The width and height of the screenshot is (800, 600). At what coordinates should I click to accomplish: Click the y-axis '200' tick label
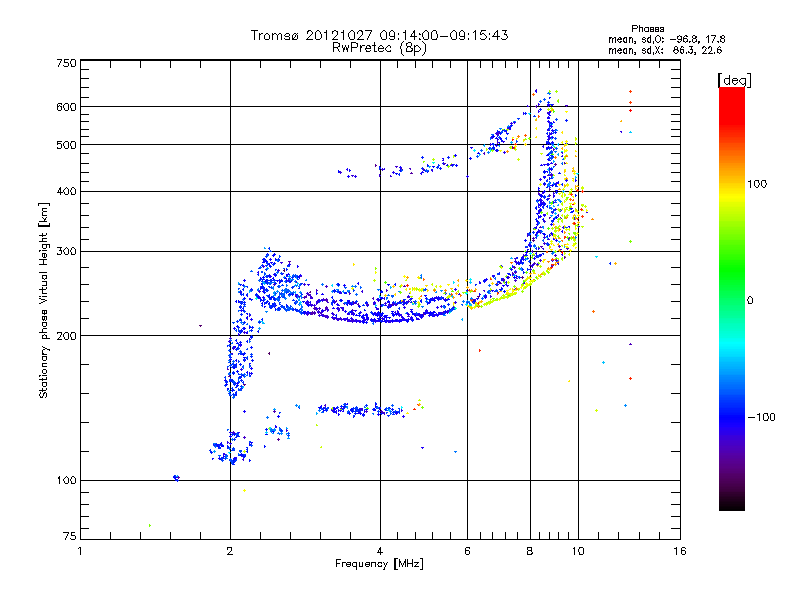click(x=67, y=336)
